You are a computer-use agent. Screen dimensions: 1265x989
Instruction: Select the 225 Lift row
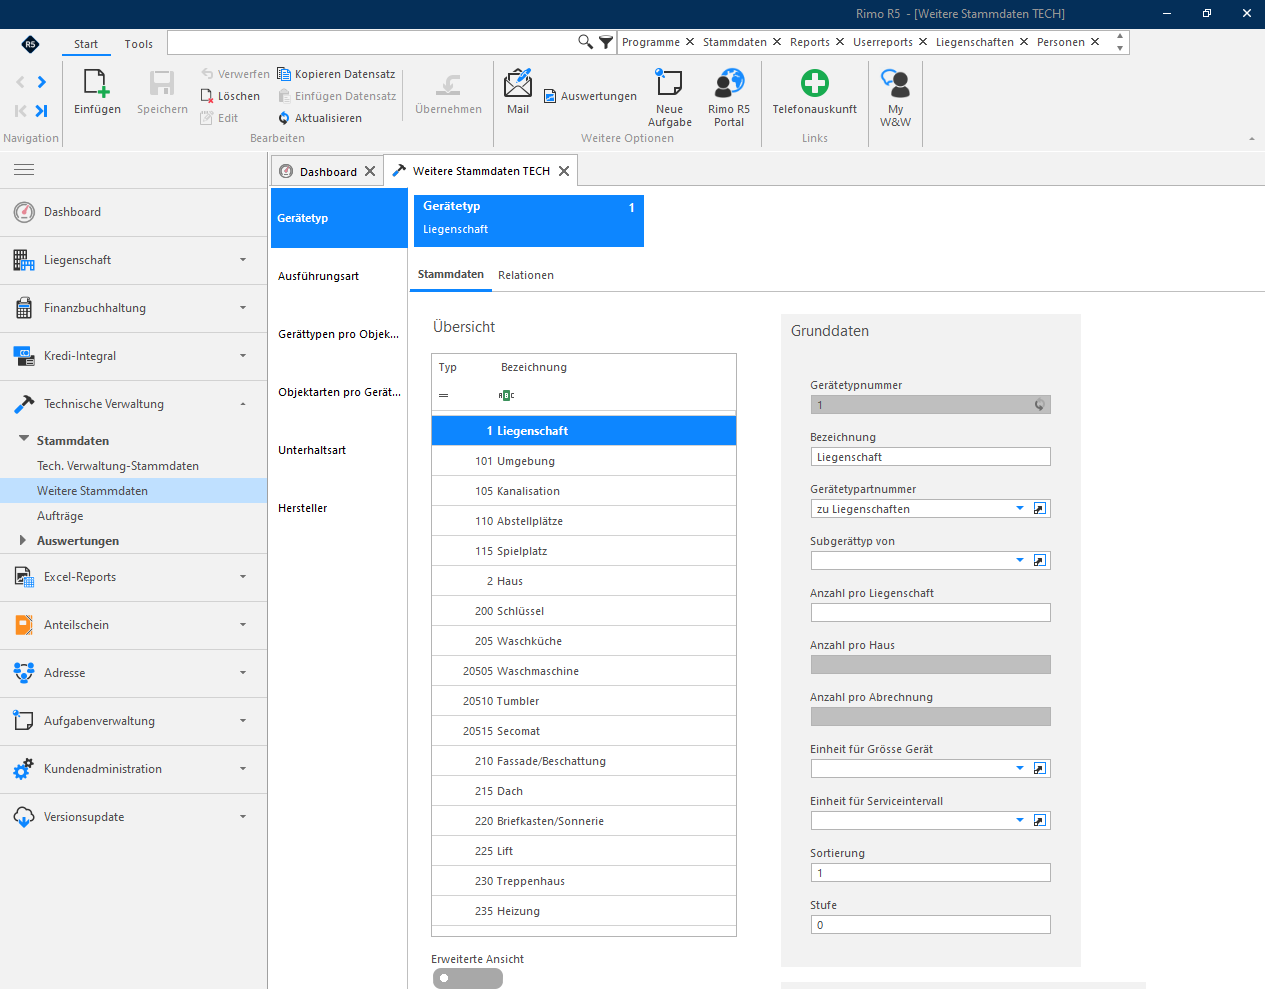(x=584, y=851)
